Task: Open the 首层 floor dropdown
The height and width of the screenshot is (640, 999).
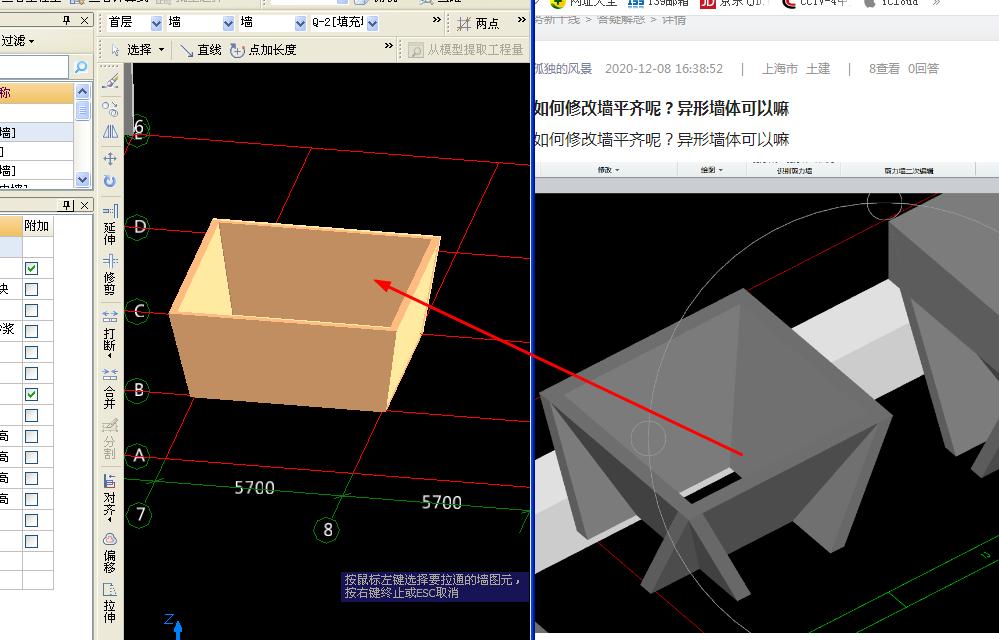Action: 156,24
